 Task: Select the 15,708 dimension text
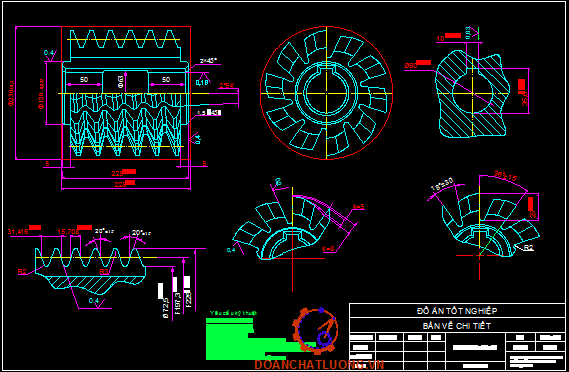point(68,232)
